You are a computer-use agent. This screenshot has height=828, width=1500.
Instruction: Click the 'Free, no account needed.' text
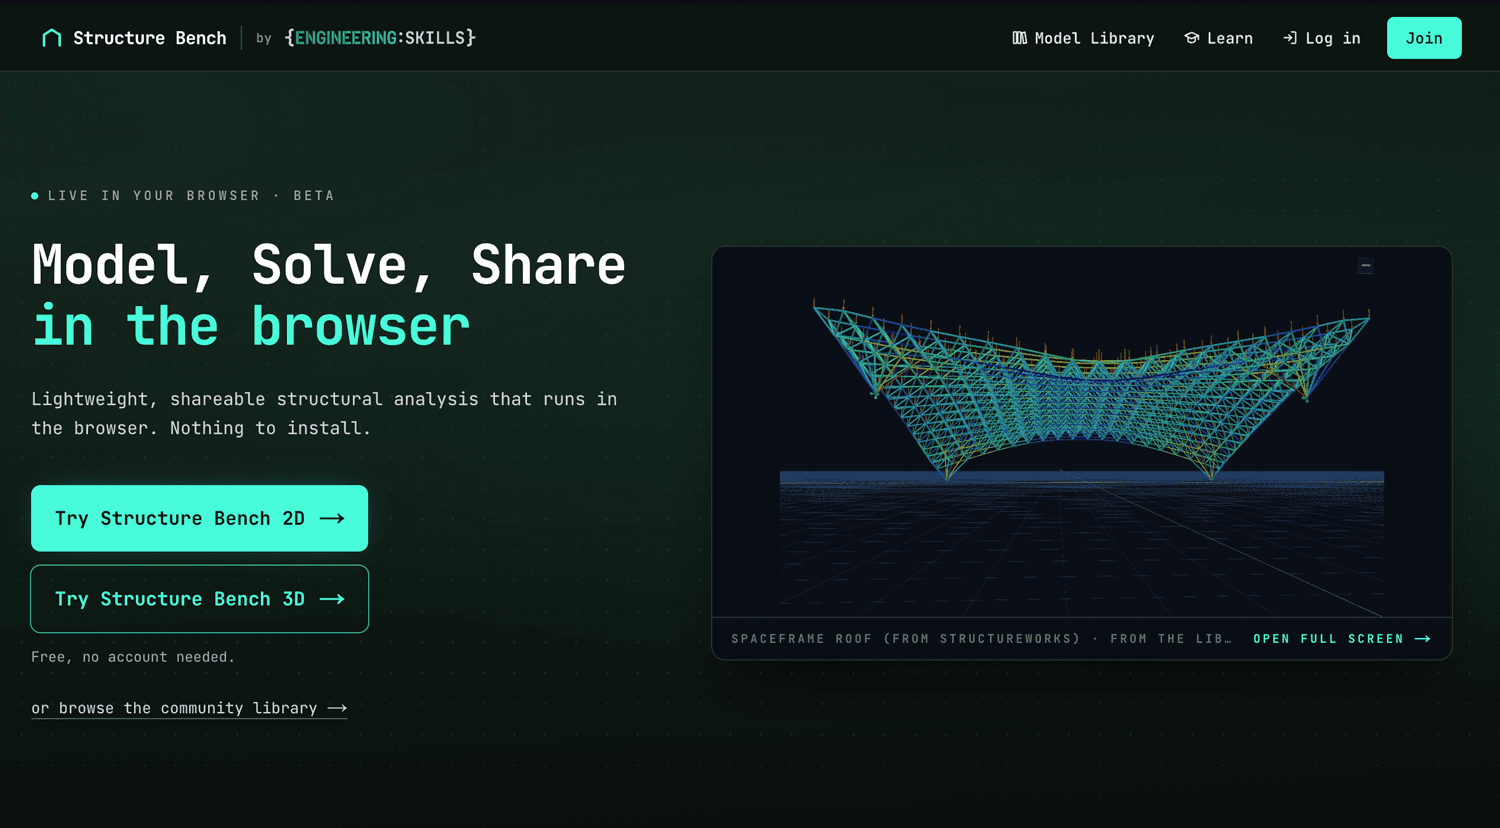coord(133,657)
